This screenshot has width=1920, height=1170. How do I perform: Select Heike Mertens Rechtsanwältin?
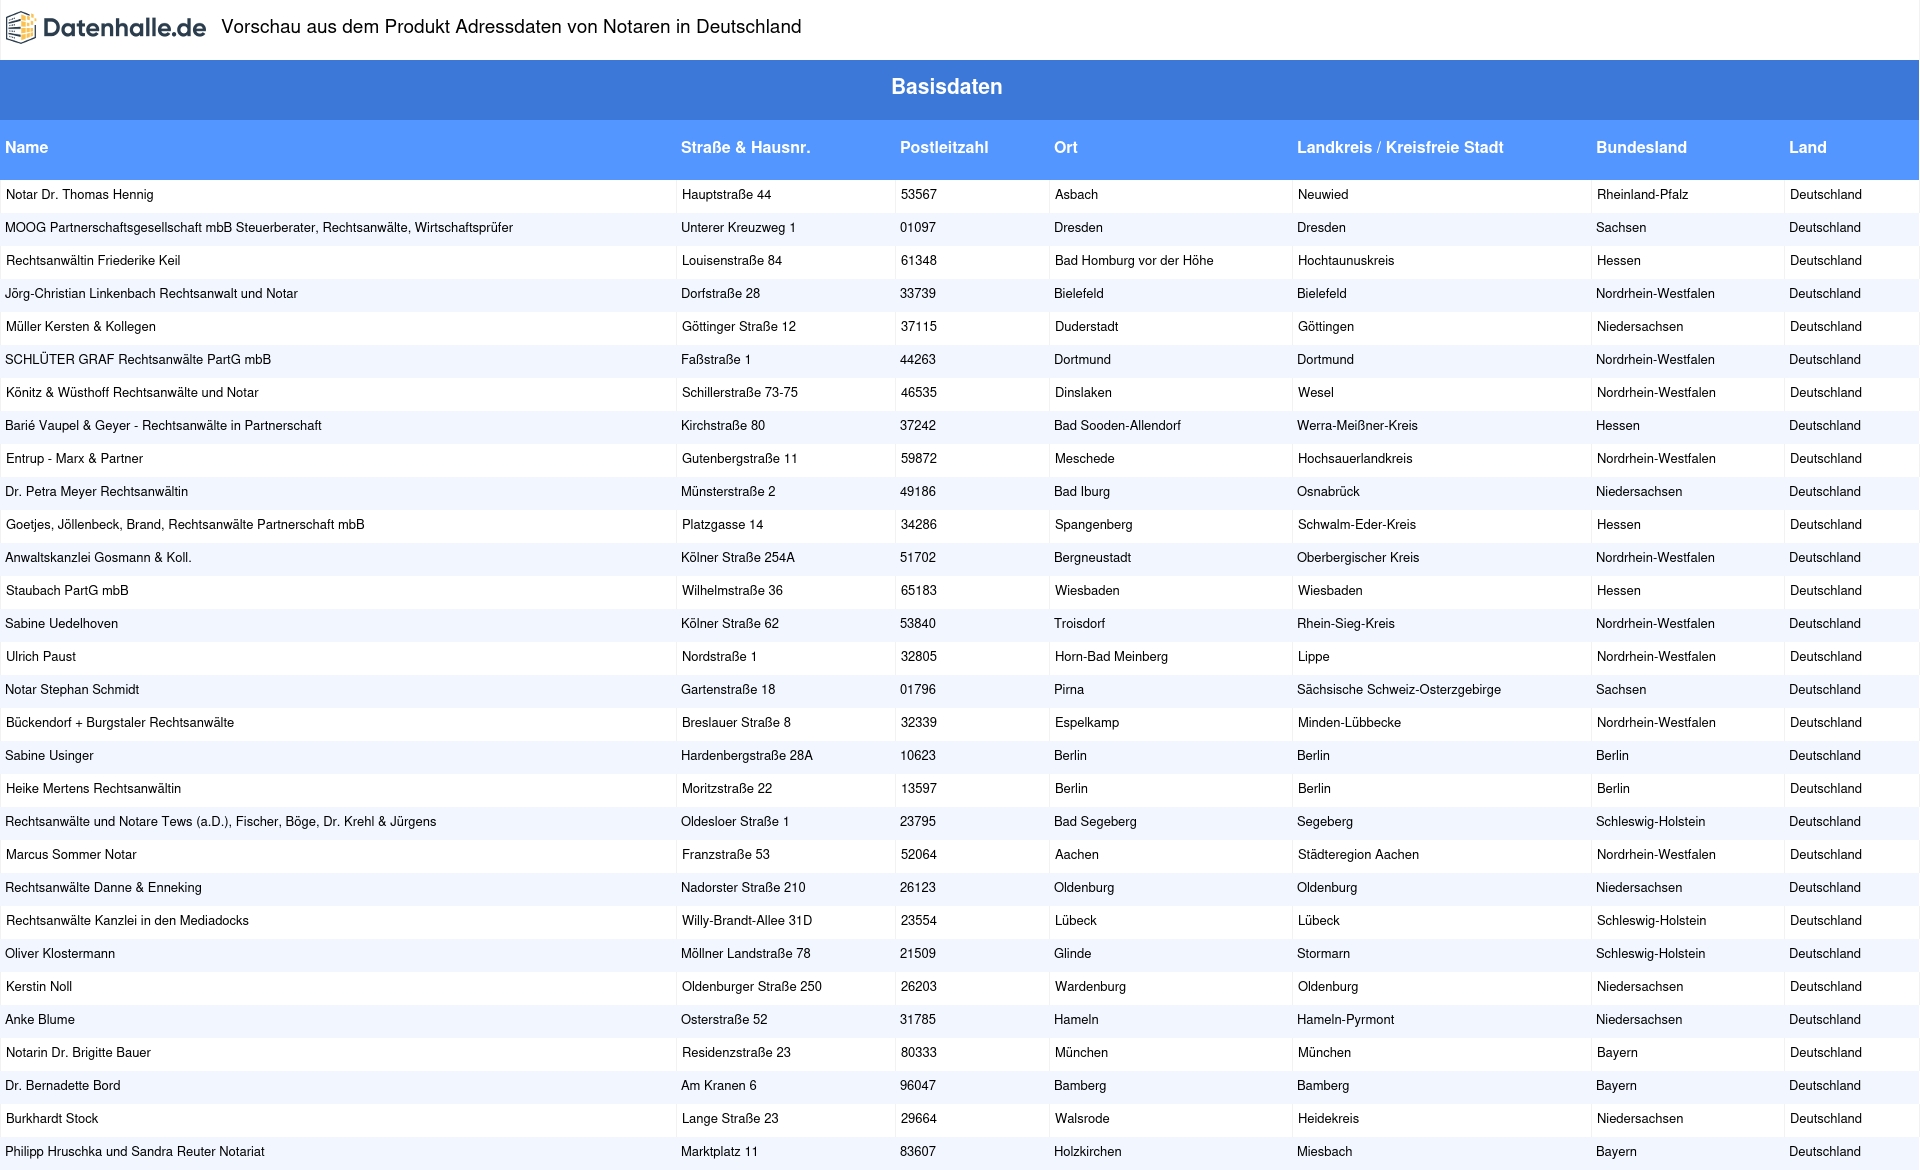(93, 789)
